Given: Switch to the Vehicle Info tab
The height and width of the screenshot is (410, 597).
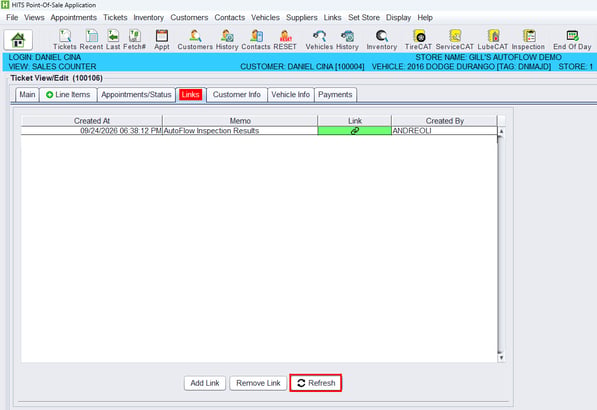Looking at the screenshot, I should coord(291,94).
